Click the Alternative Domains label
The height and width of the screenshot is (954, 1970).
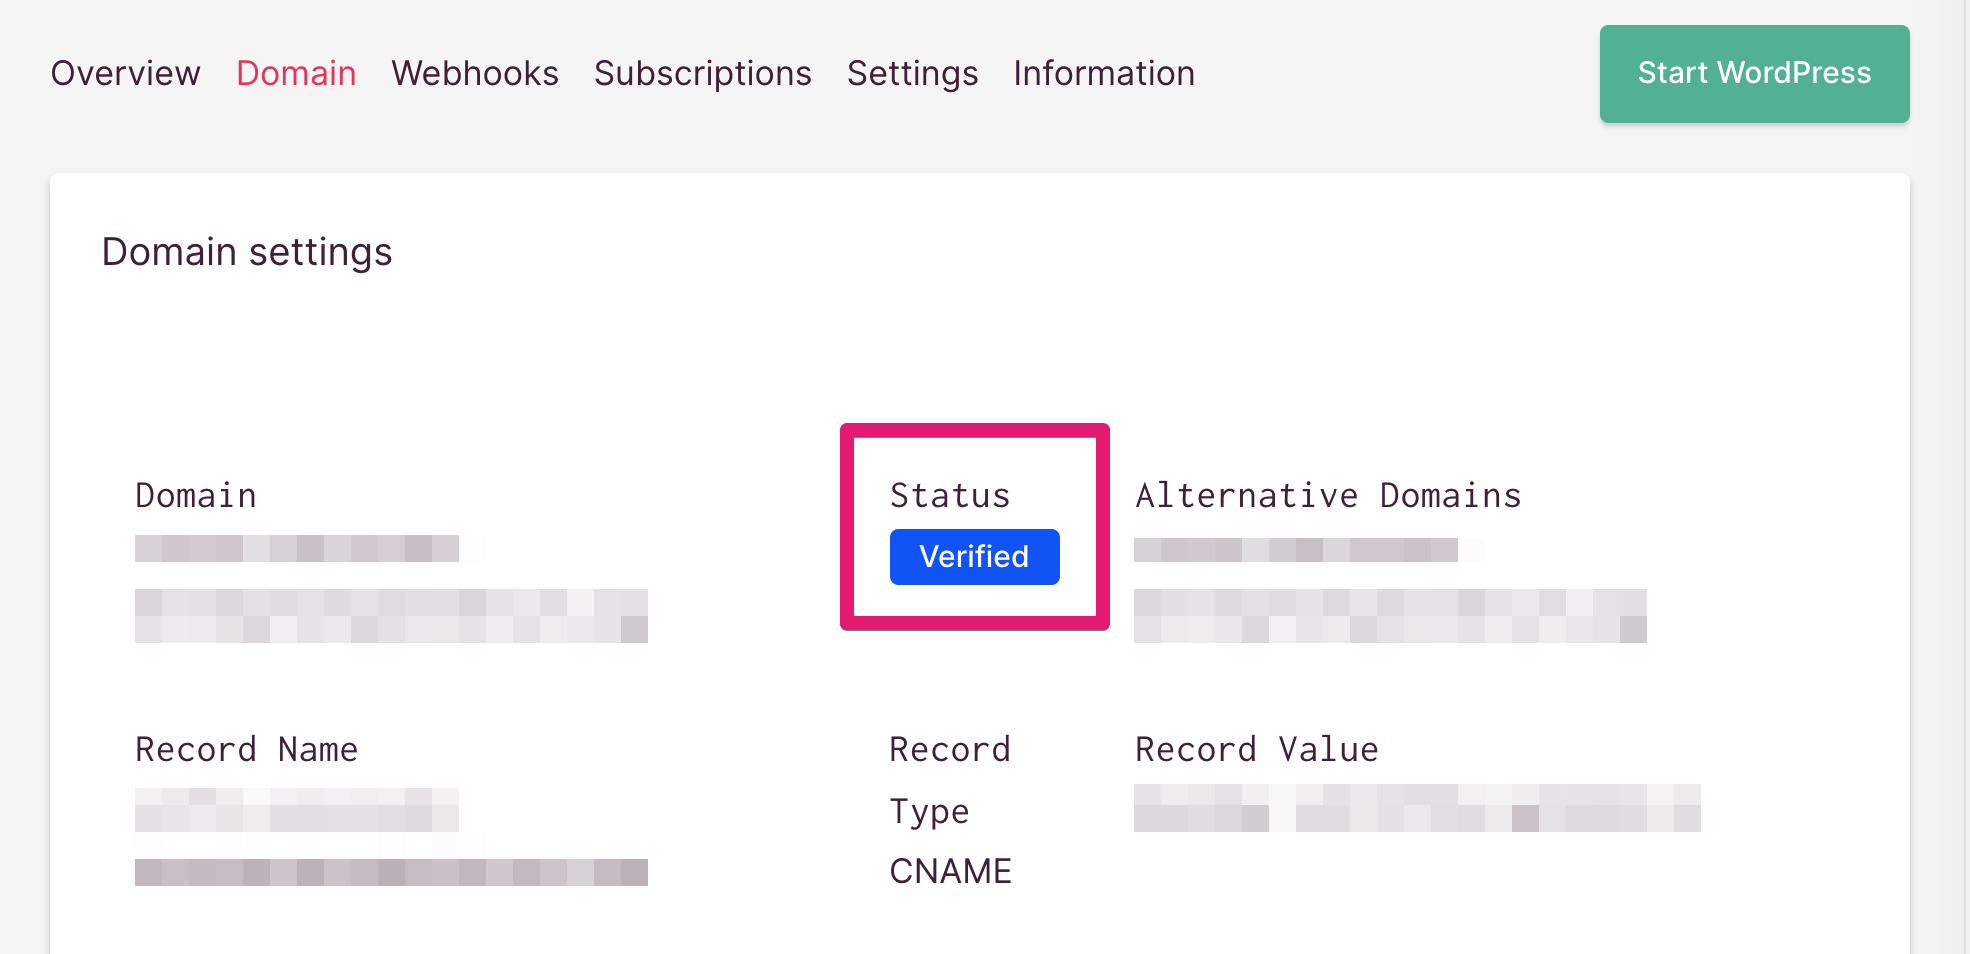point(1328,496)
